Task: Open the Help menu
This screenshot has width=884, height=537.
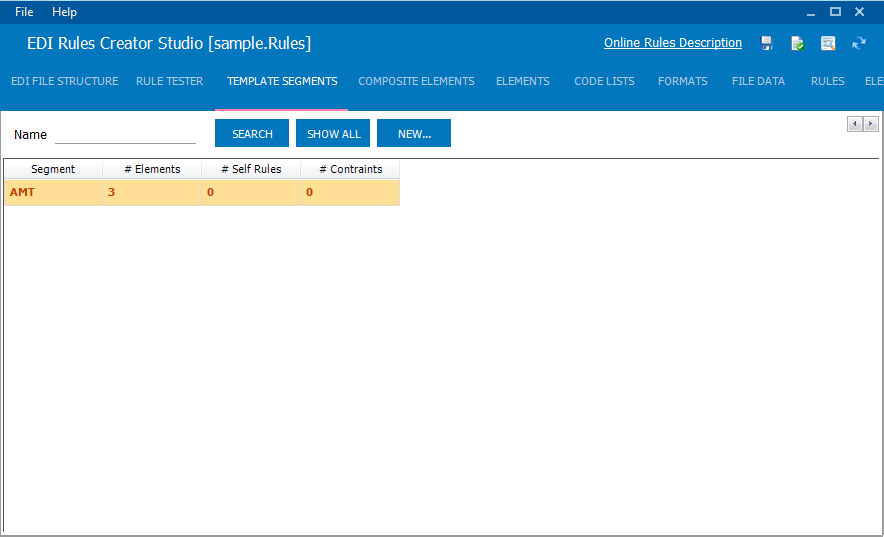Action: [64, 12]
